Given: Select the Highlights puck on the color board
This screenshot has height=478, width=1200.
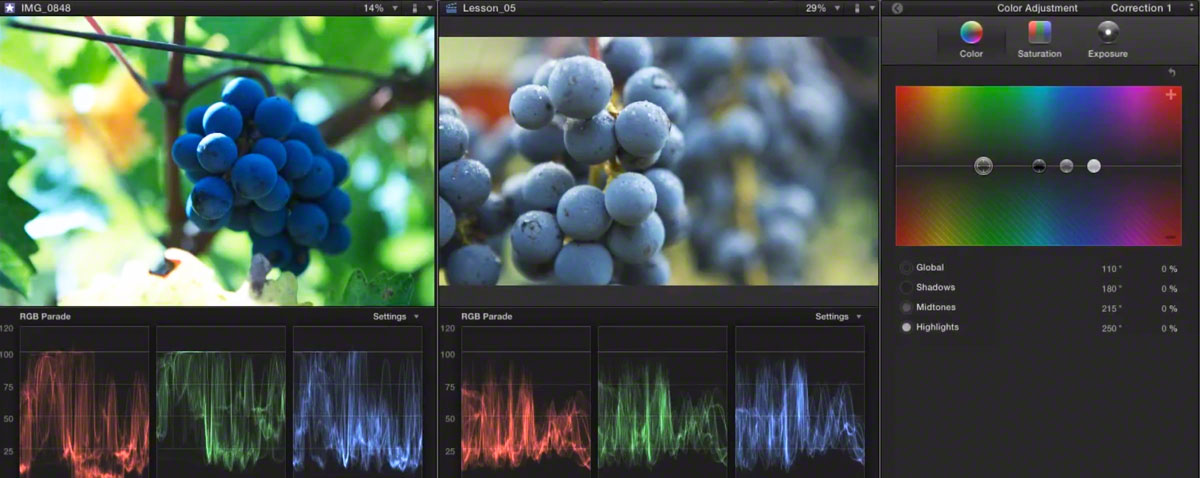Looking at the screenshot, I should [x=1093, y=166].
